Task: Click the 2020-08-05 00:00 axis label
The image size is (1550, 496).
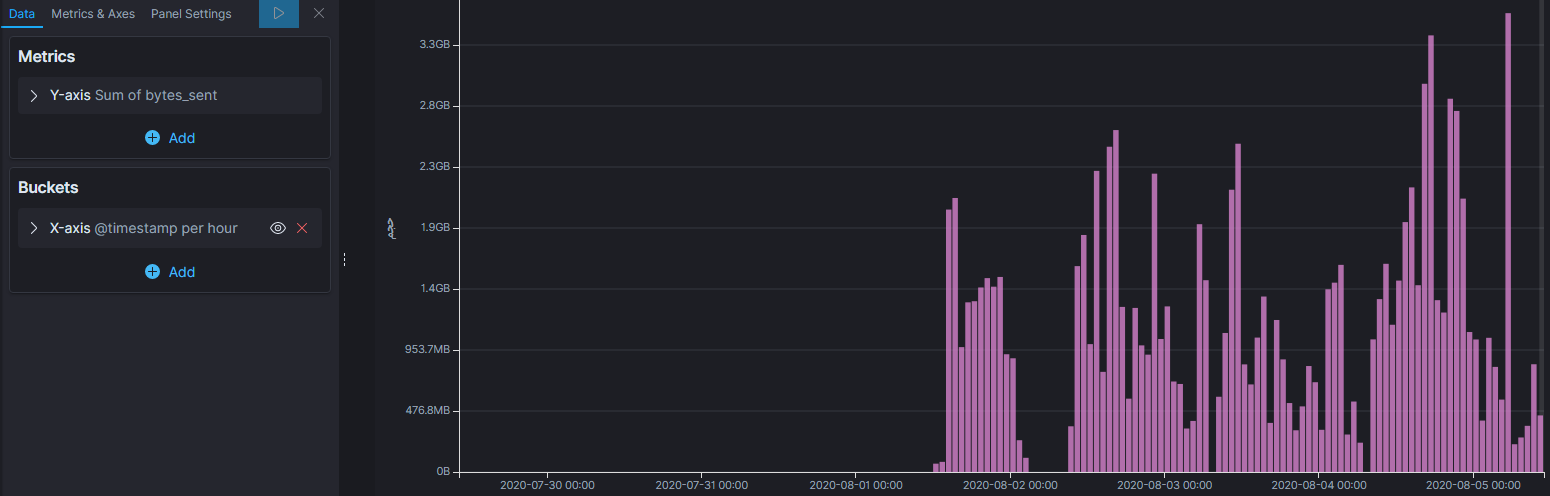Action: 1473,485
